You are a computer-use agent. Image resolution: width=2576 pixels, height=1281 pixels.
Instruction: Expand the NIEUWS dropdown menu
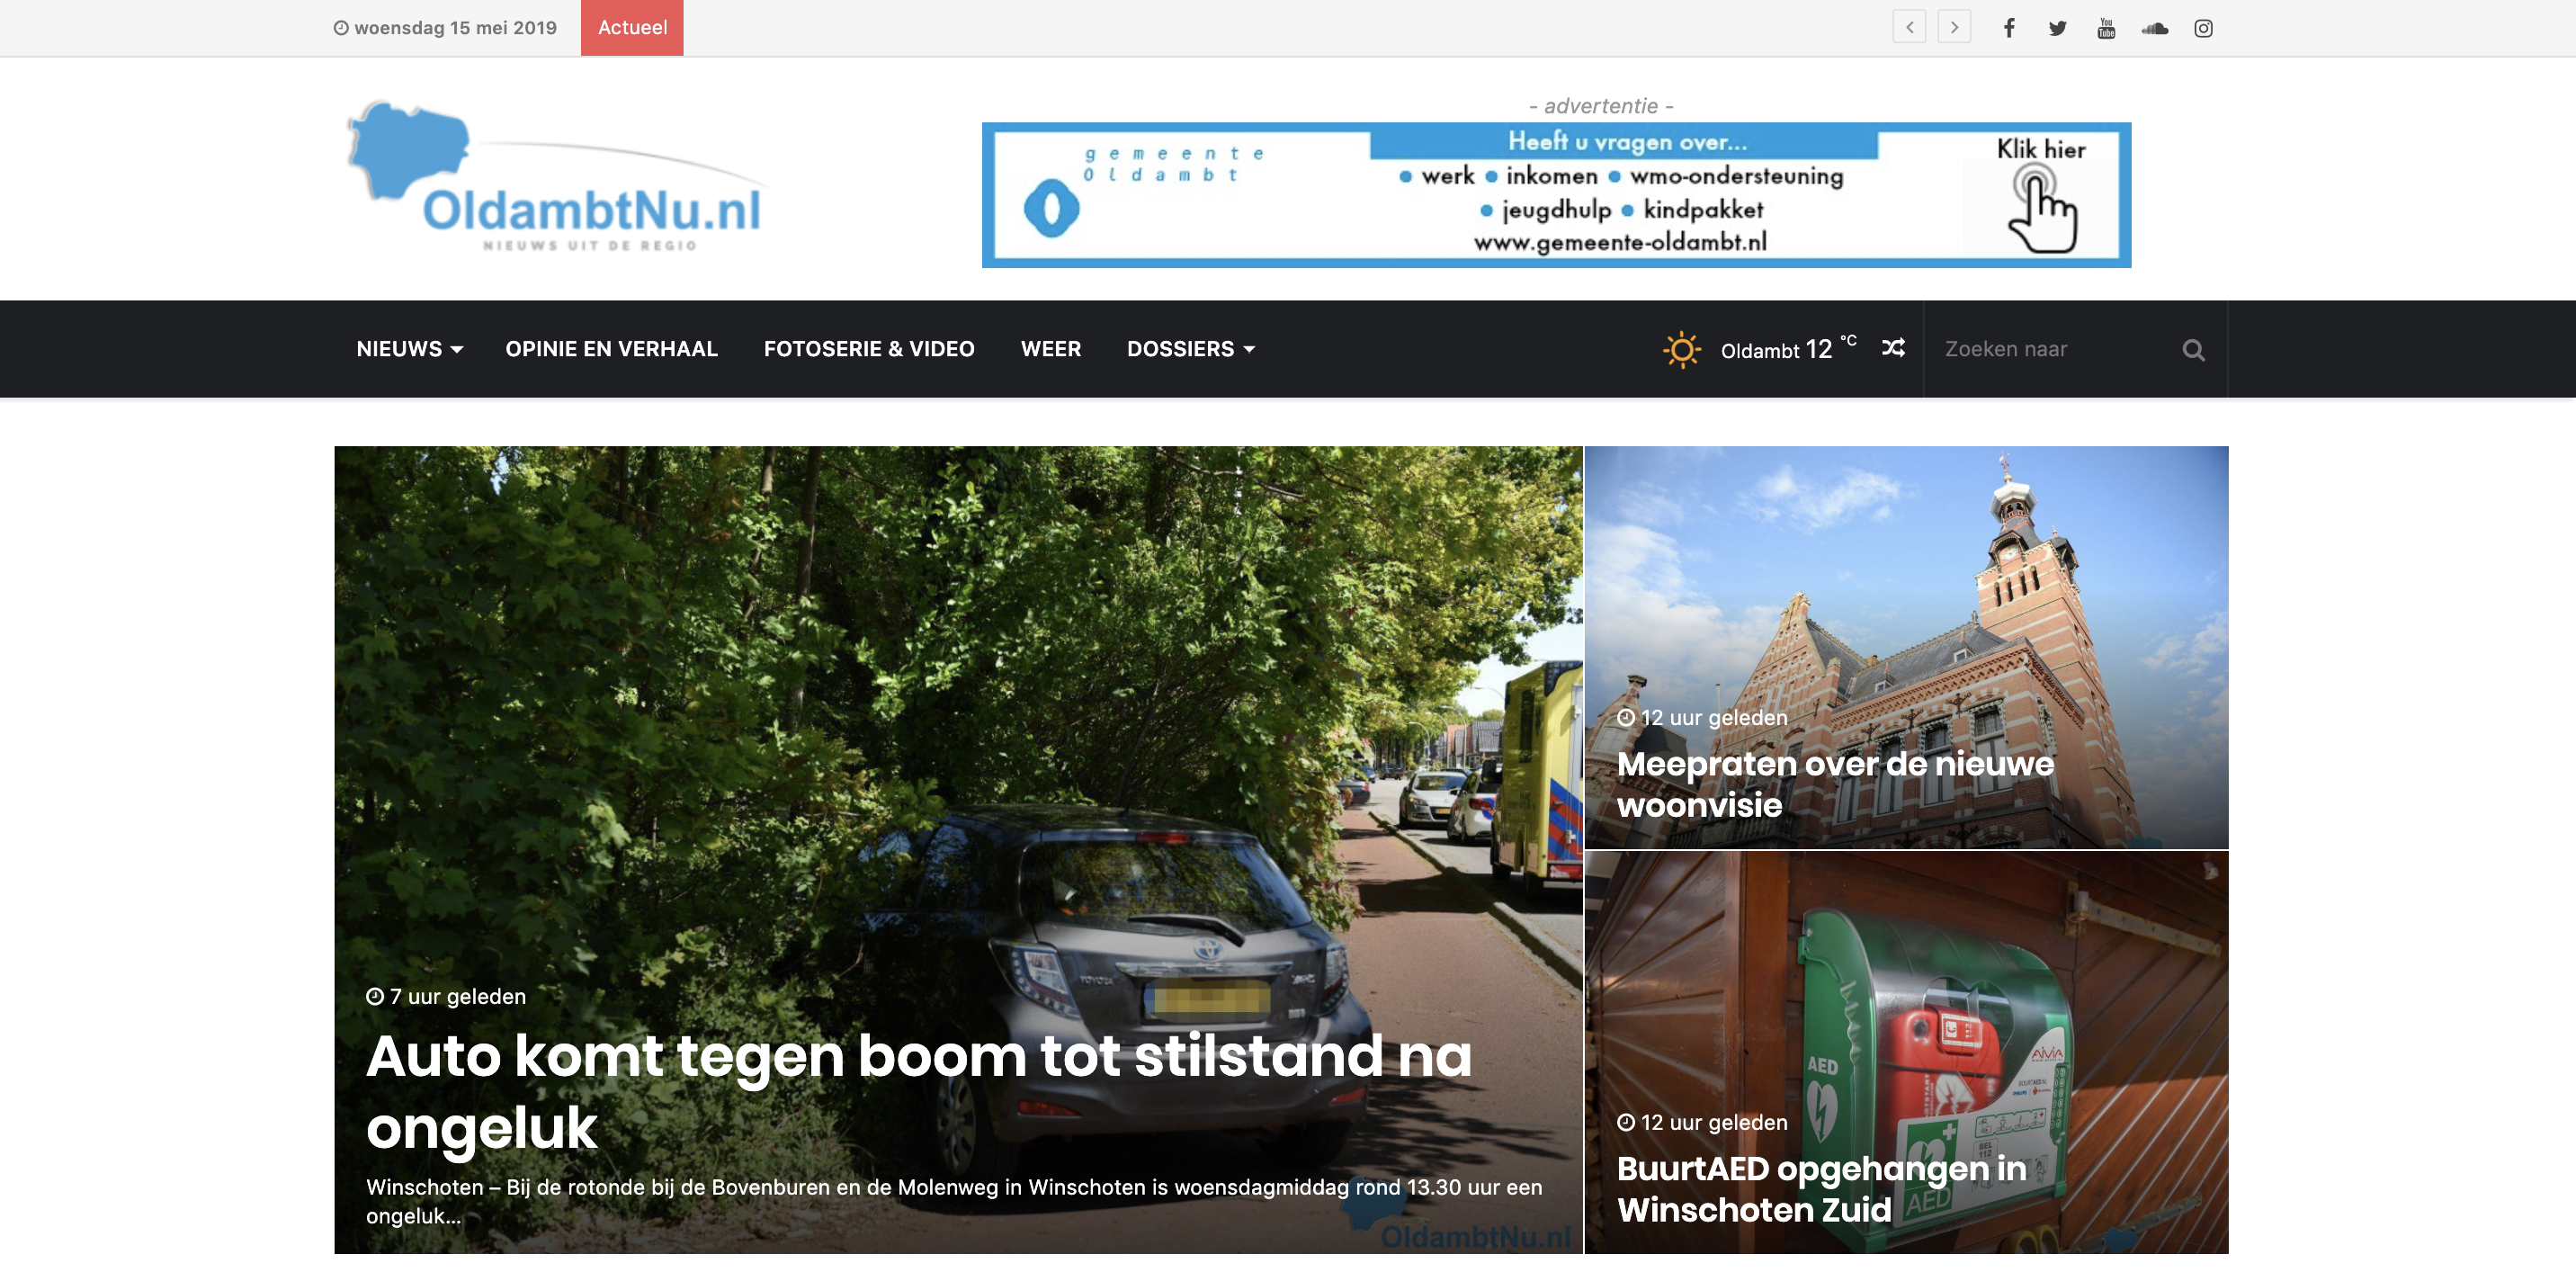tap(409, 349)
